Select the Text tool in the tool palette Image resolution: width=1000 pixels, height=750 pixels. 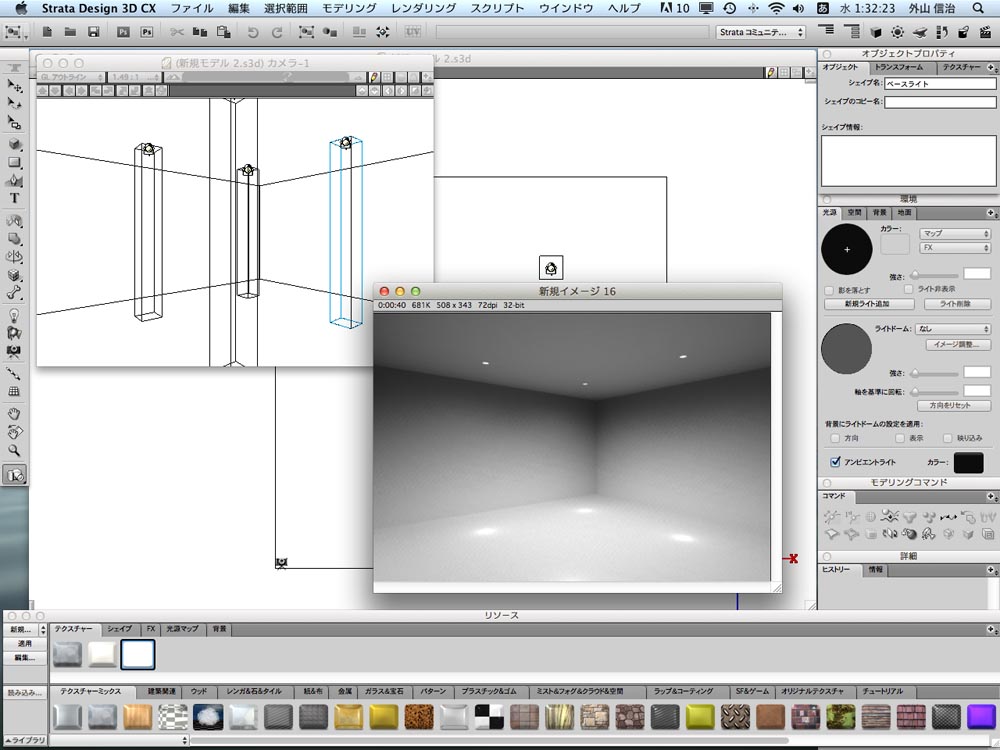(x=15, y=198)
